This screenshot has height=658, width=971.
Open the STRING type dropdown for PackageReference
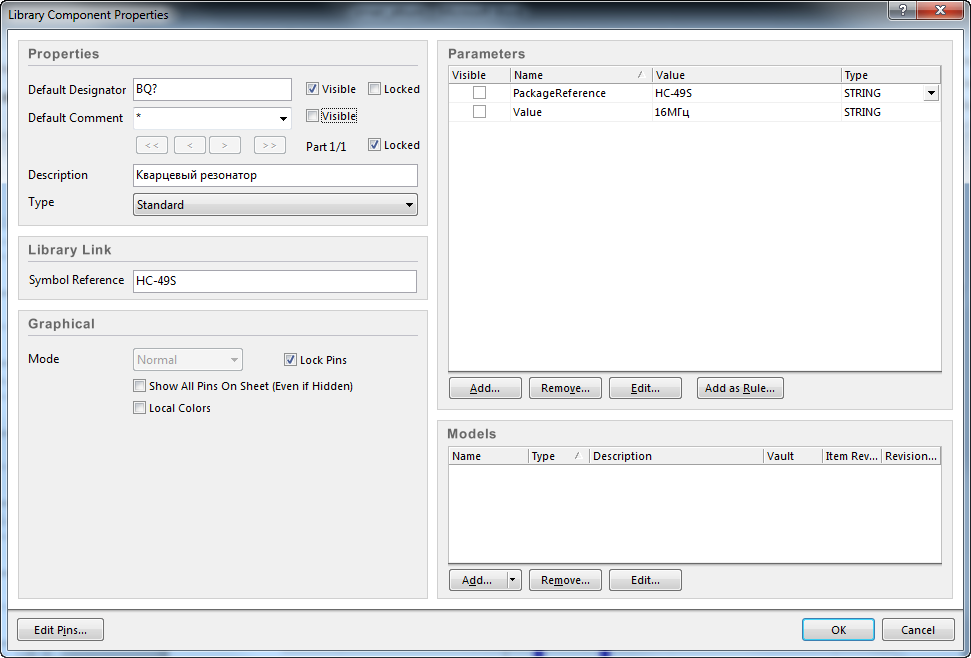point(931,93)
